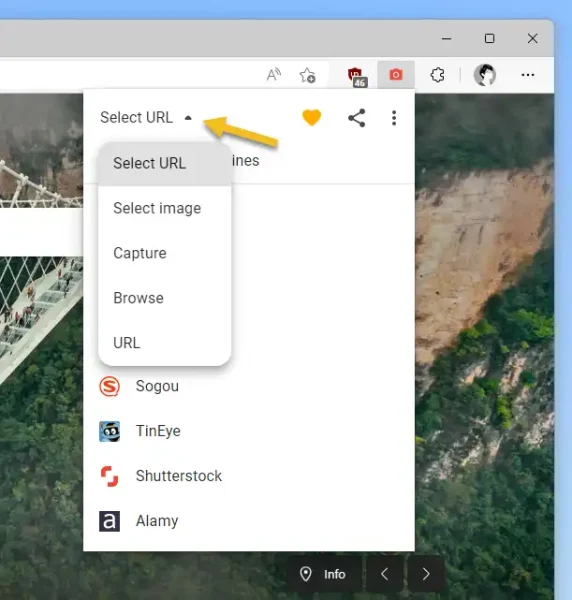Click the Shutterstock logo icon

click(x=109, y=476)
